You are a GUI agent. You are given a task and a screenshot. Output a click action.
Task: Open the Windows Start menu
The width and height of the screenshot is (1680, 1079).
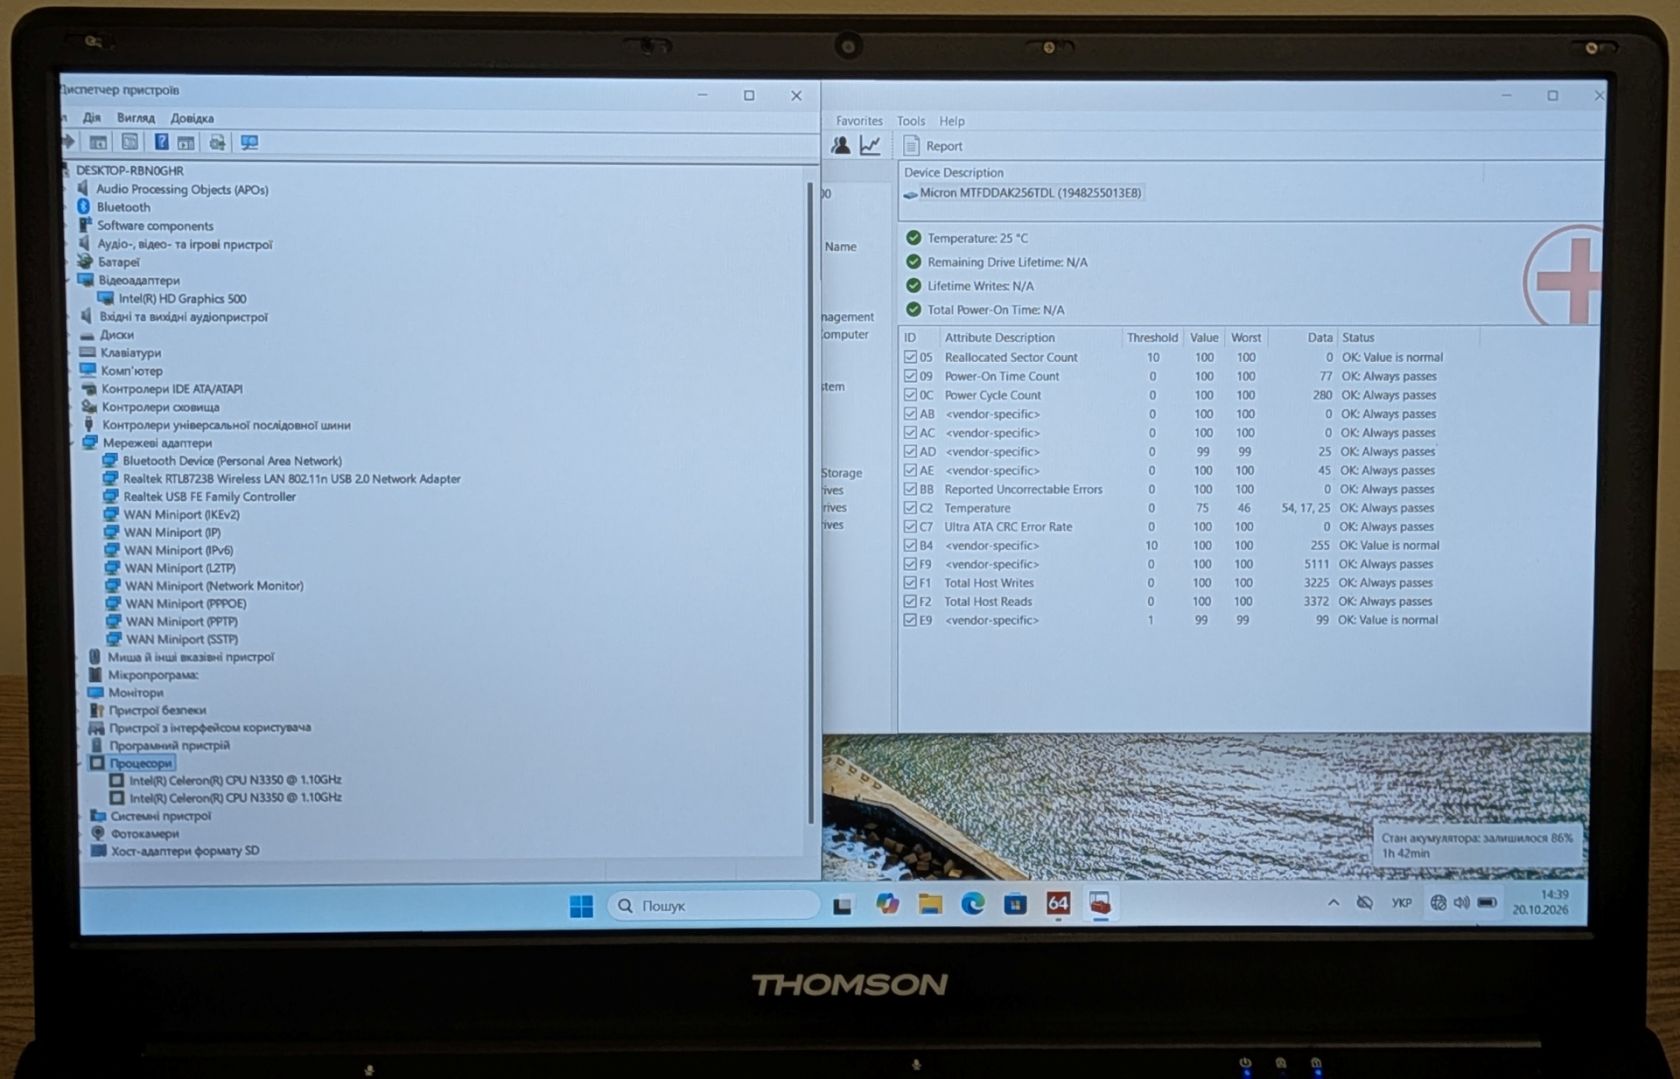(581, 905)
